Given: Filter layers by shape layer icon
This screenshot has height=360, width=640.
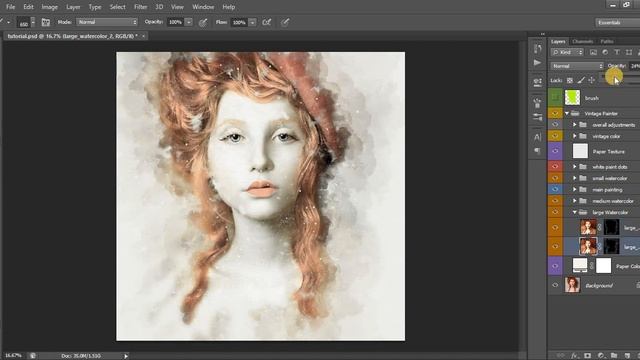Looking at the screenshot, I should click(x=629, y=52).
